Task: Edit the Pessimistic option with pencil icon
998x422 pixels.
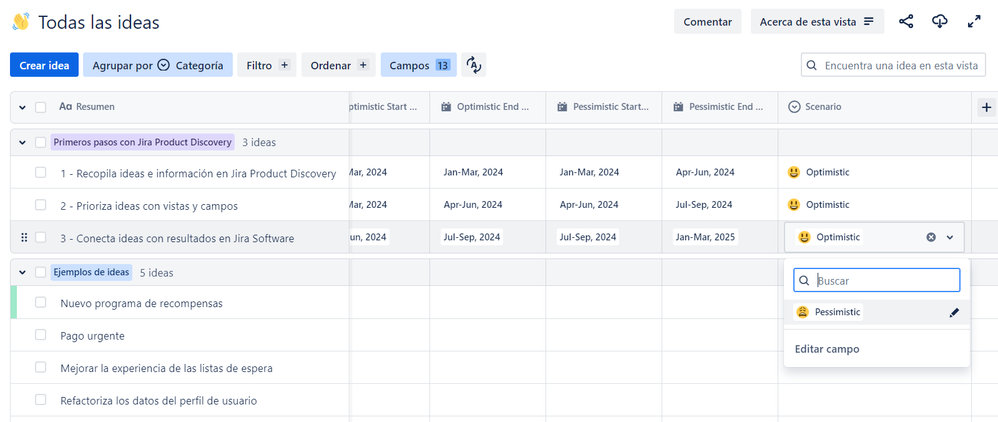Action: pyautogui.click(x=953, y=313)
